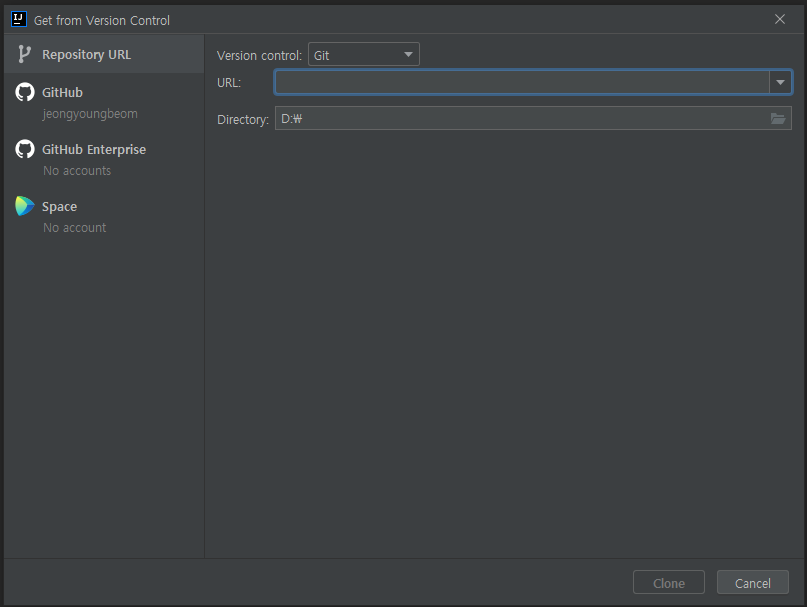Image resolution: width=807 pixels, height=607 pixels.
Task: Choose the Space section
Action: 104,216
